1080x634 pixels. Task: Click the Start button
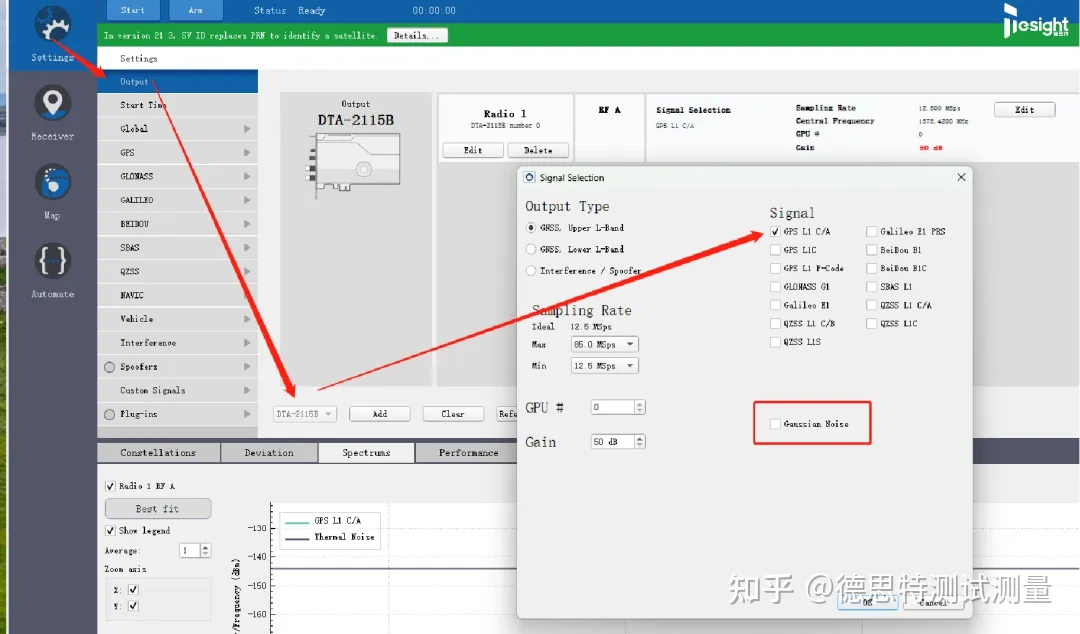tap(133, 10)
